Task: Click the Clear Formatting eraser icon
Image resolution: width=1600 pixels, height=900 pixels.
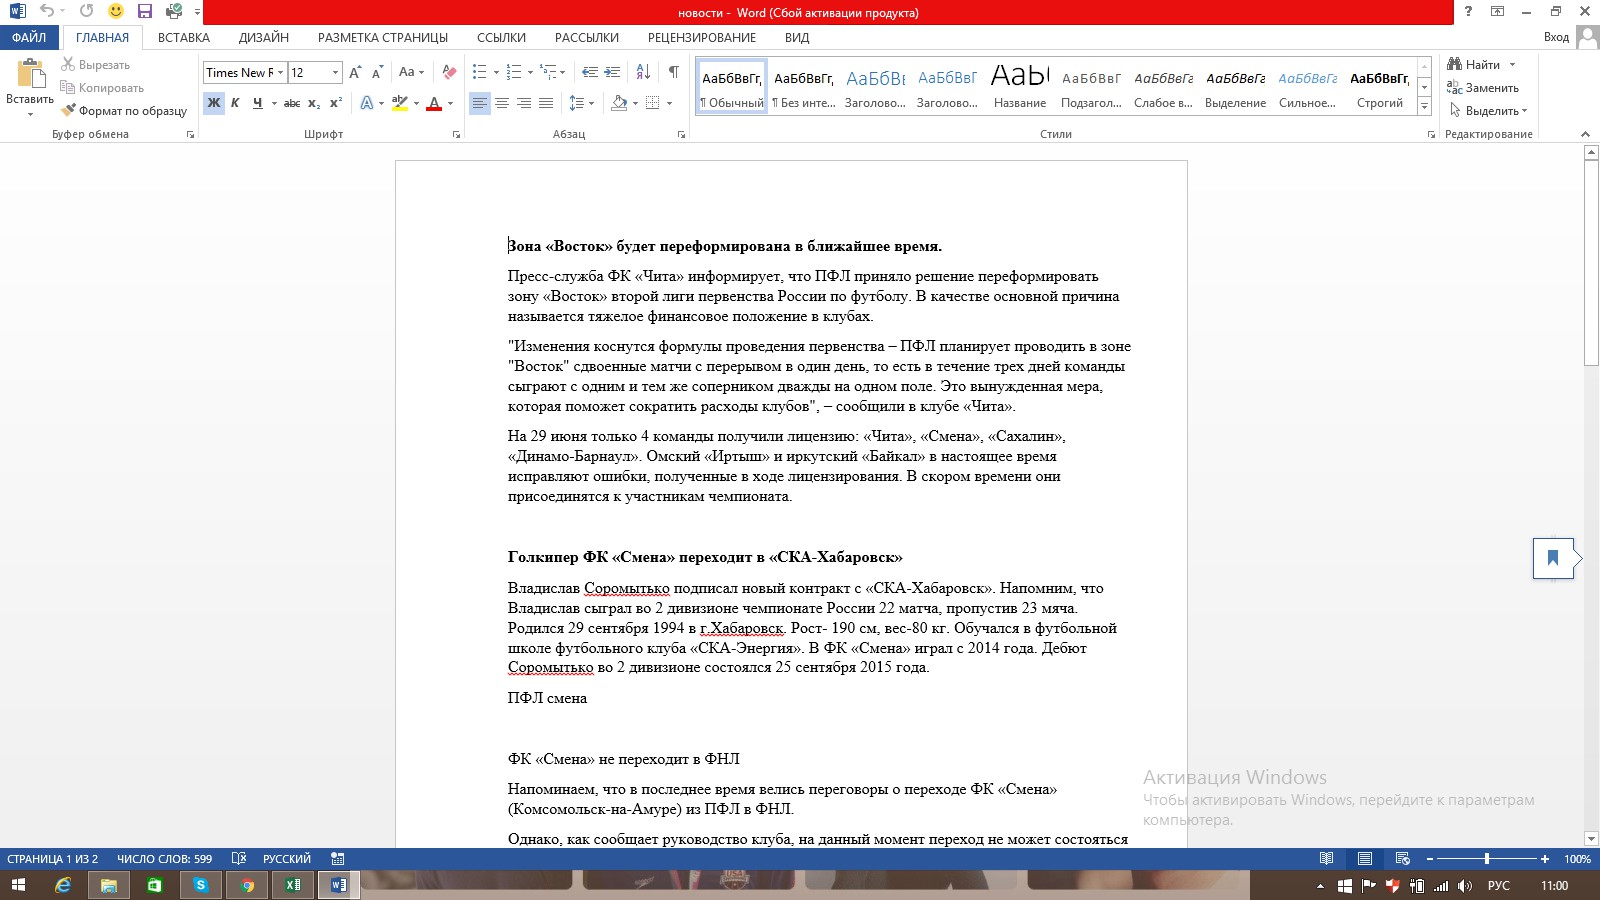Action: (x=449, y=72)
